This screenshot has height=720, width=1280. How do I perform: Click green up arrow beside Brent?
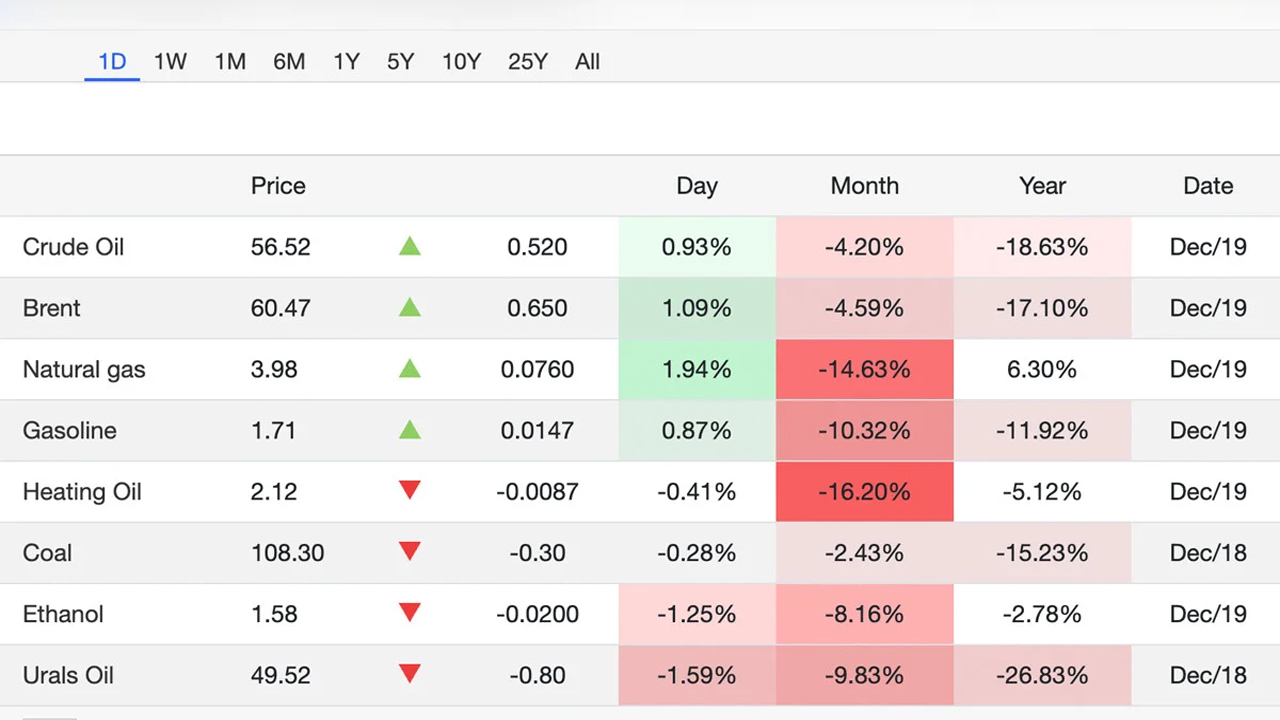[409, 307]
